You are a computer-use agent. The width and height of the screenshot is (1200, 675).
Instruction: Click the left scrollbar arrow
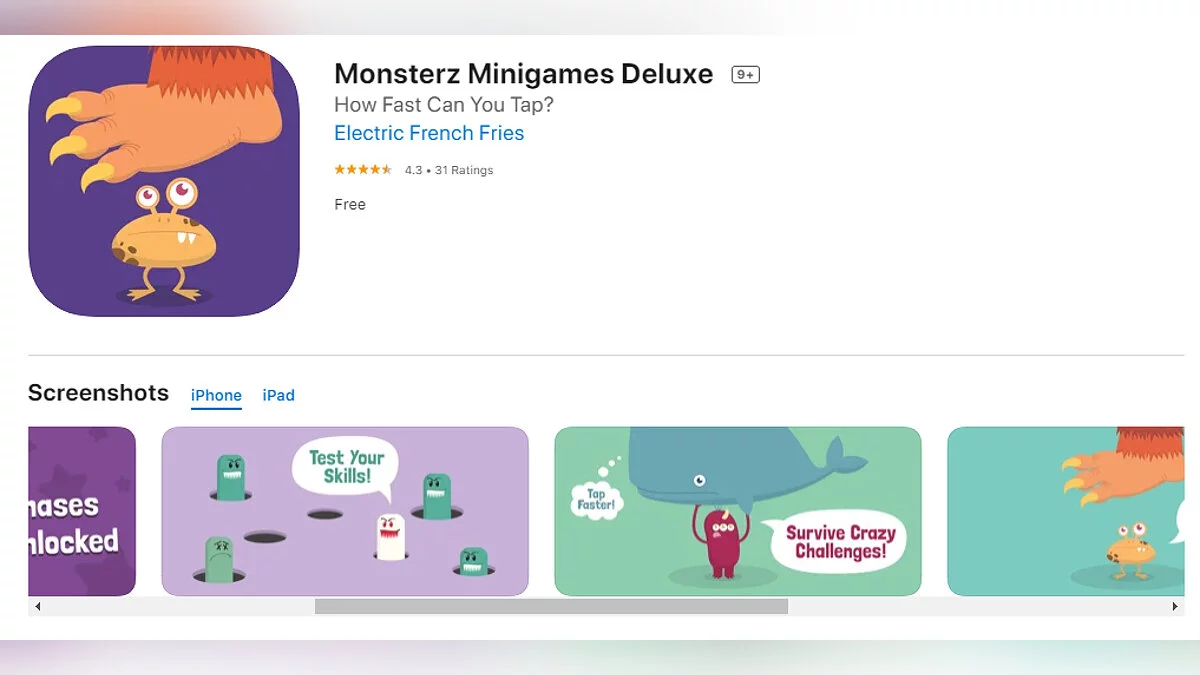point(38,606)
